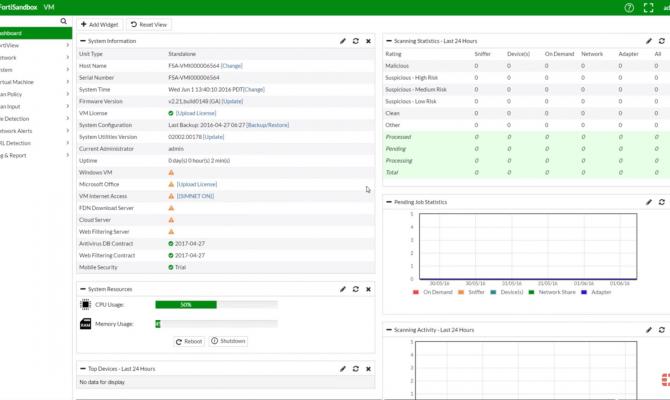Open the File Detection sidebar item

click(36, 119)
